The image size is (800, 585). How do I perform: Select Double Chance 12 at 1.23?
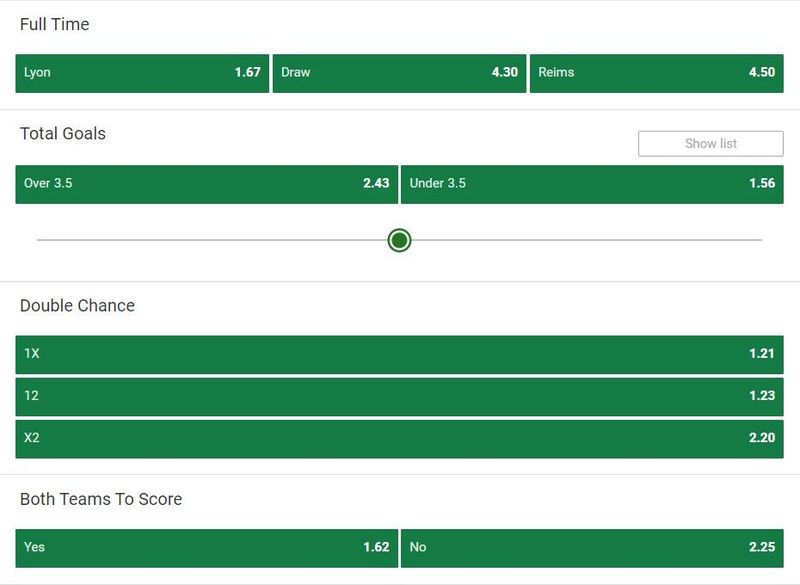tap(399, 397)
